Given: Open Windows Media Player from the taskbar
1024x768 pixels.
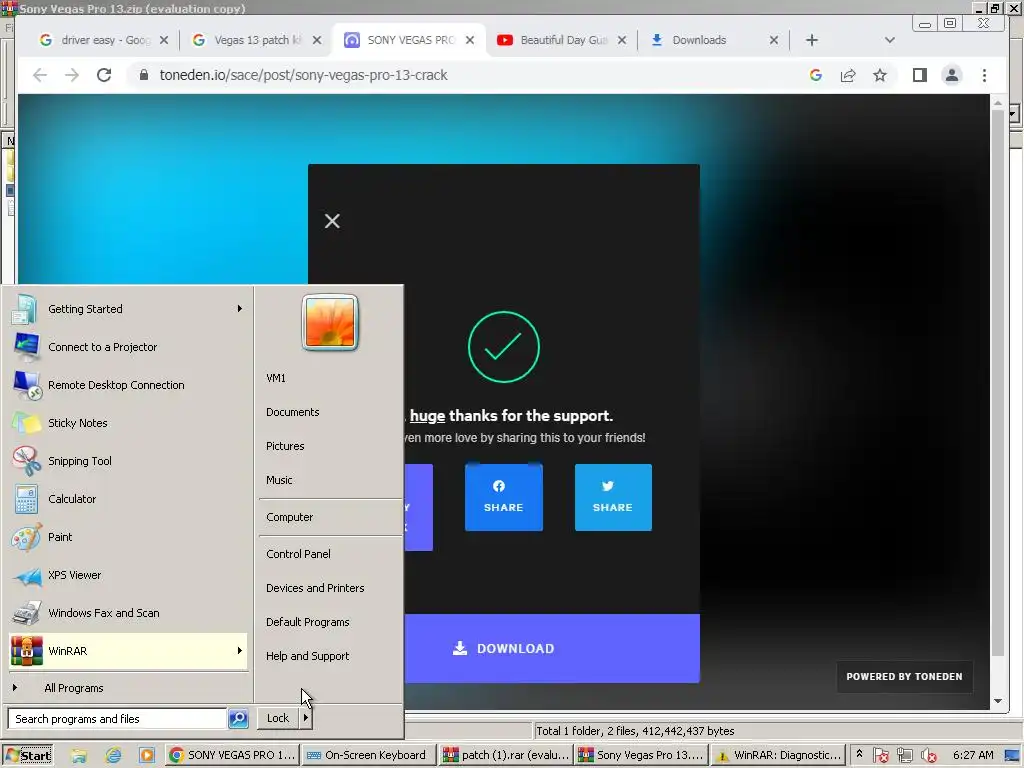Looking at the screenshot, I should coord(147,755).
